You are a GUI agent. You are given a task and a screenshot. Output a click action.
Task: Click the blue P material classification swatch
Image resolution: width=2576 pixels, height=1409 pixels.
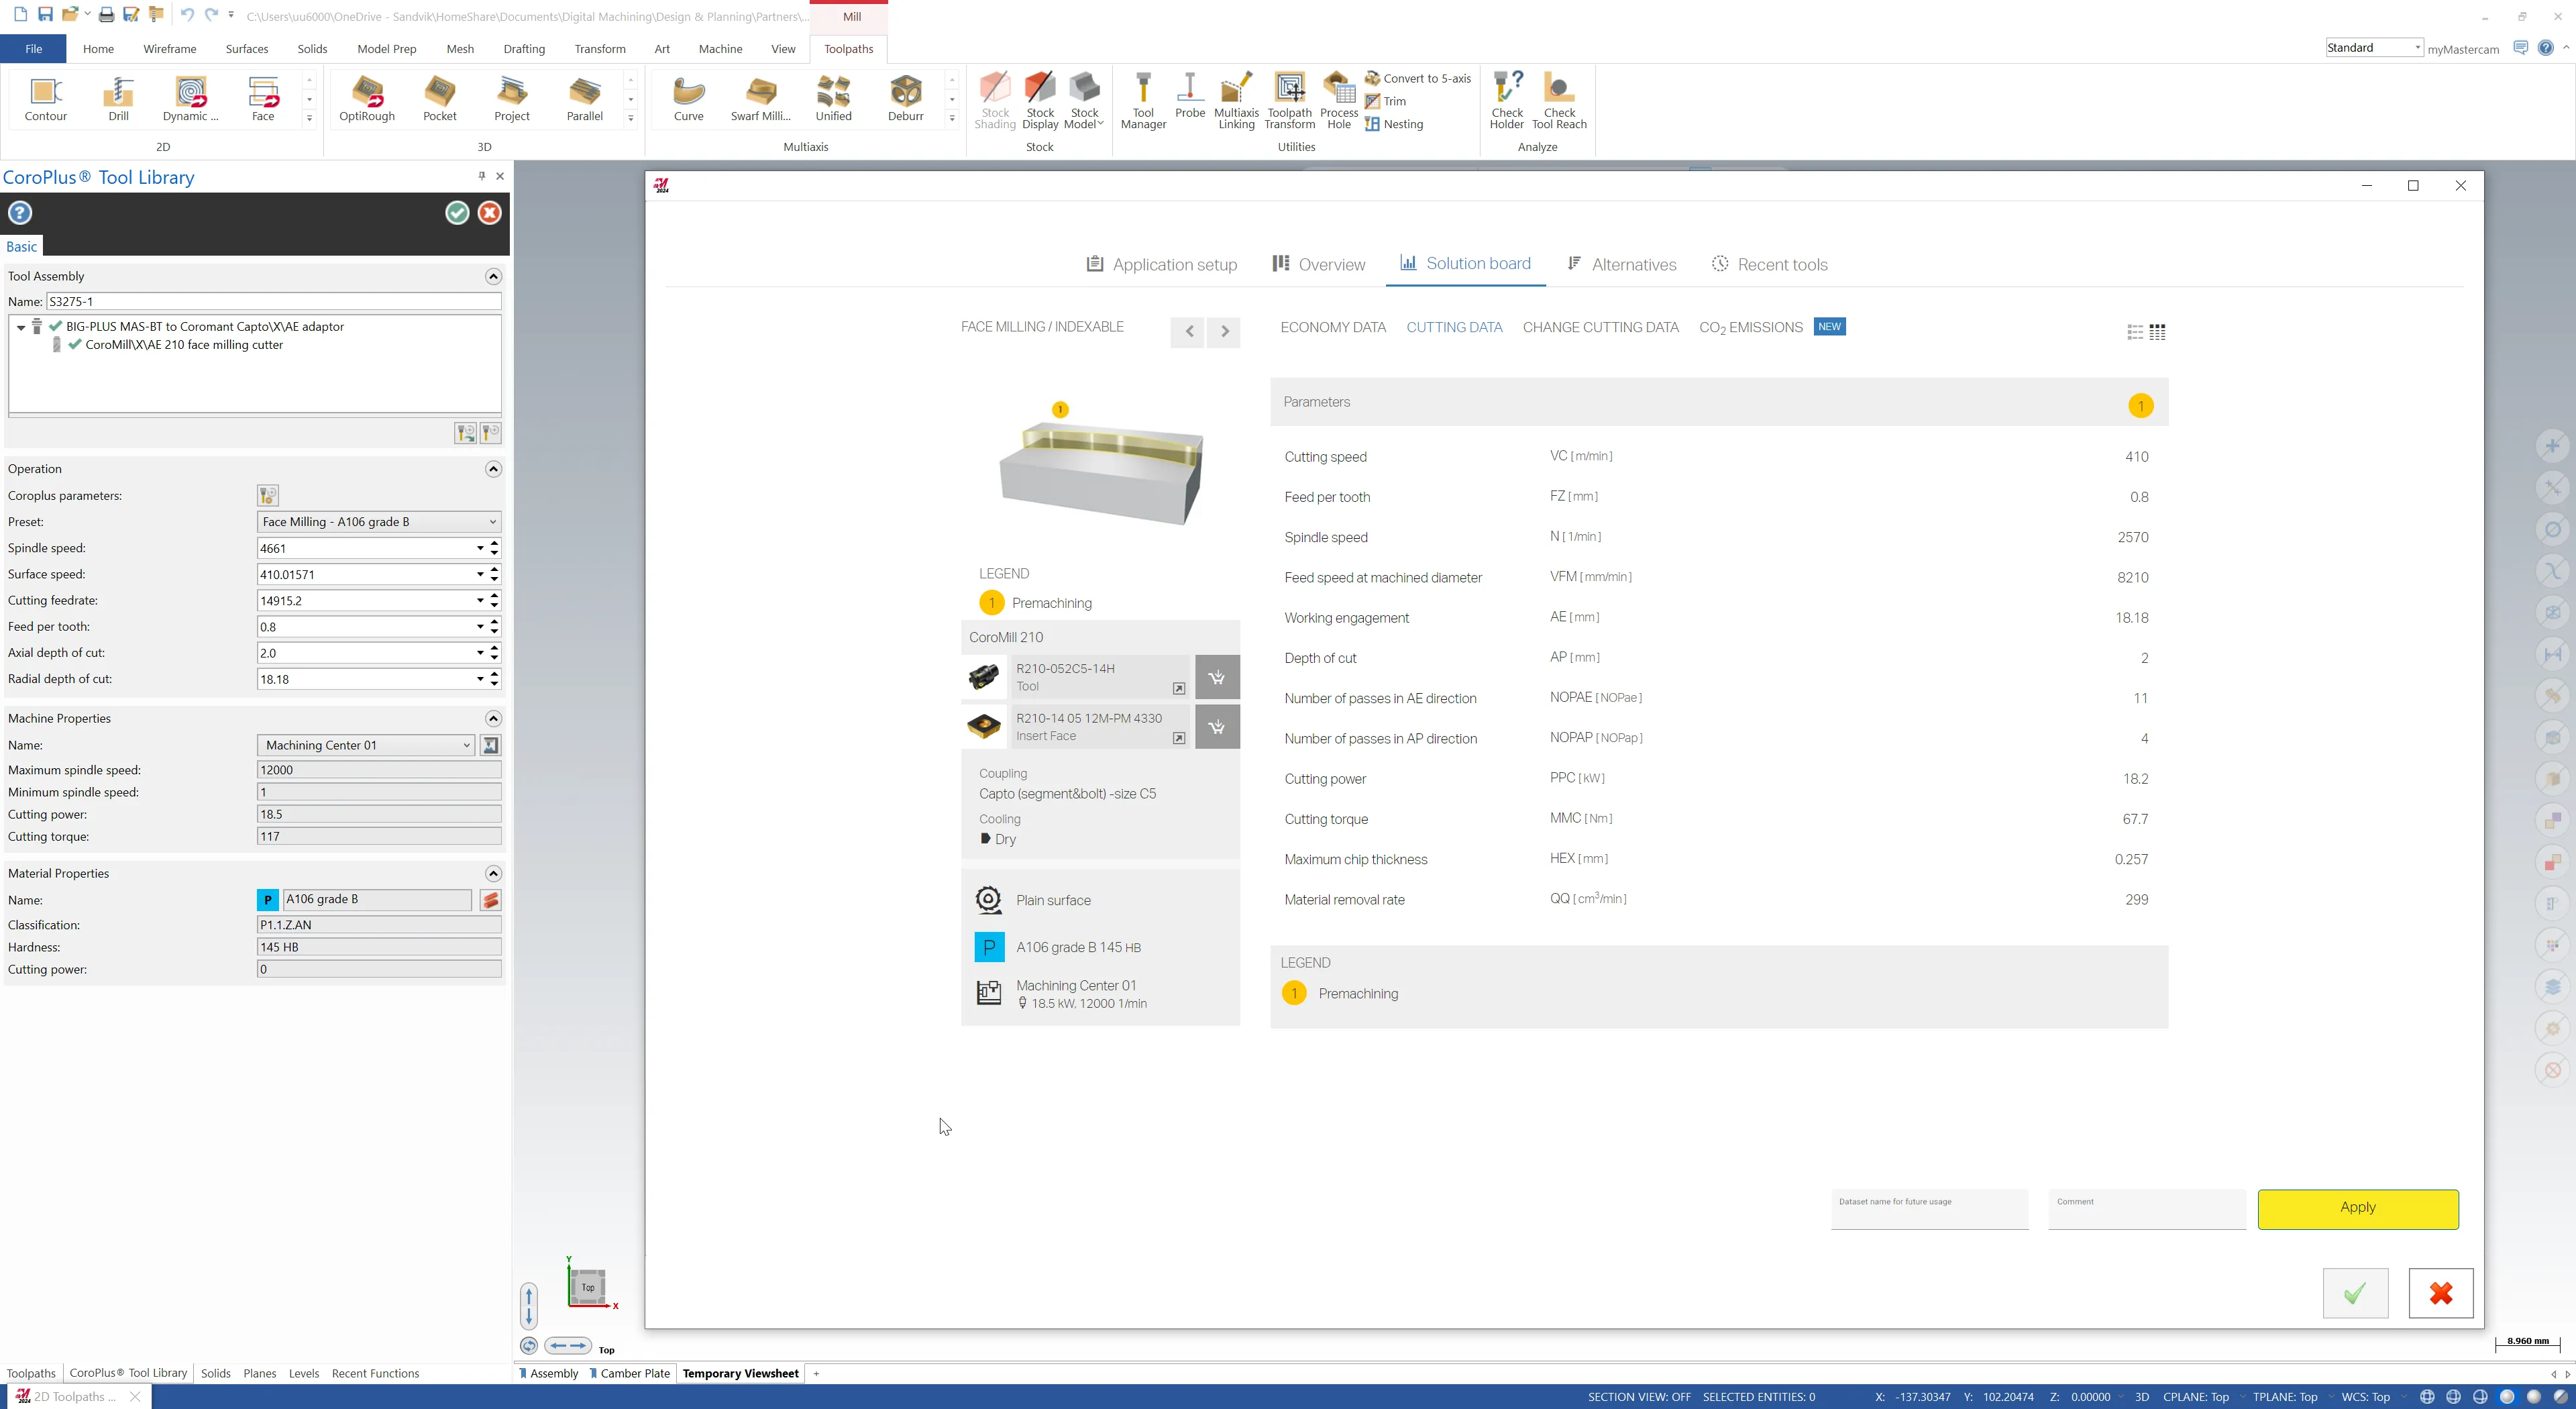click(x=268, y=900)
